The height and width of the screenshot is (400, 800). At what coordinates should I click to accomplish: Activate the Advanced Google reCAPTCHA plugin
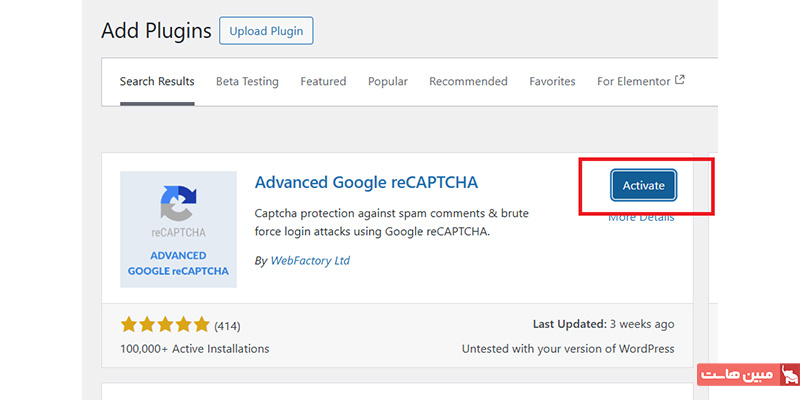pyautogui.click(x=643, y=186)
